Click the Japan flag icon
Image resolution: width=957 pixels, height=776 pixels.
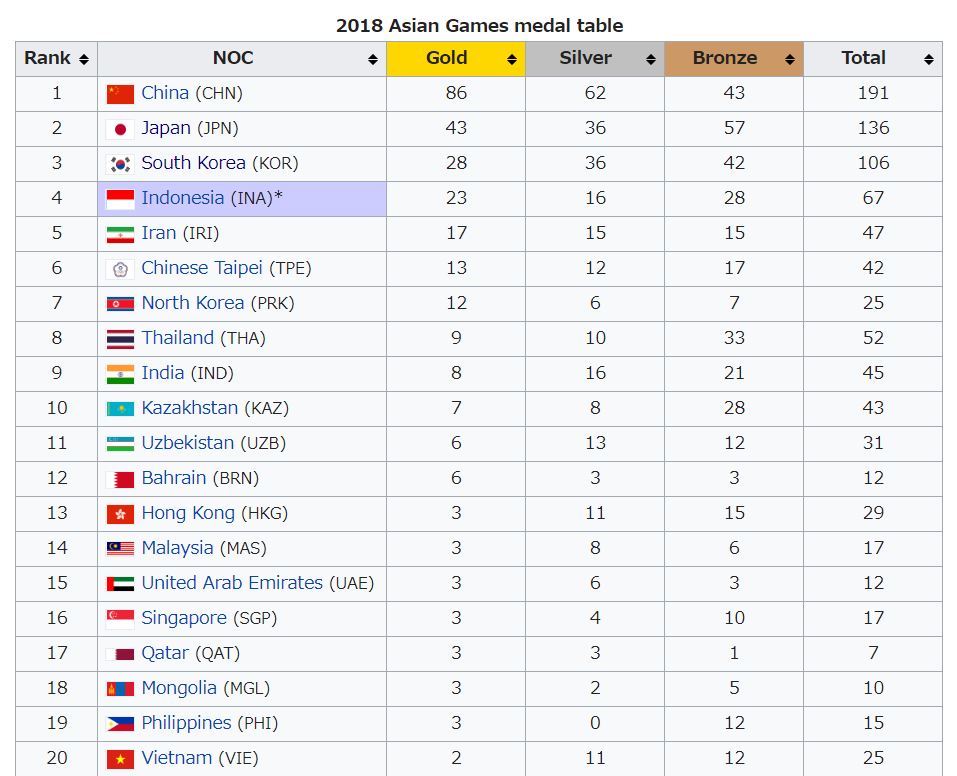click(120, 129)
